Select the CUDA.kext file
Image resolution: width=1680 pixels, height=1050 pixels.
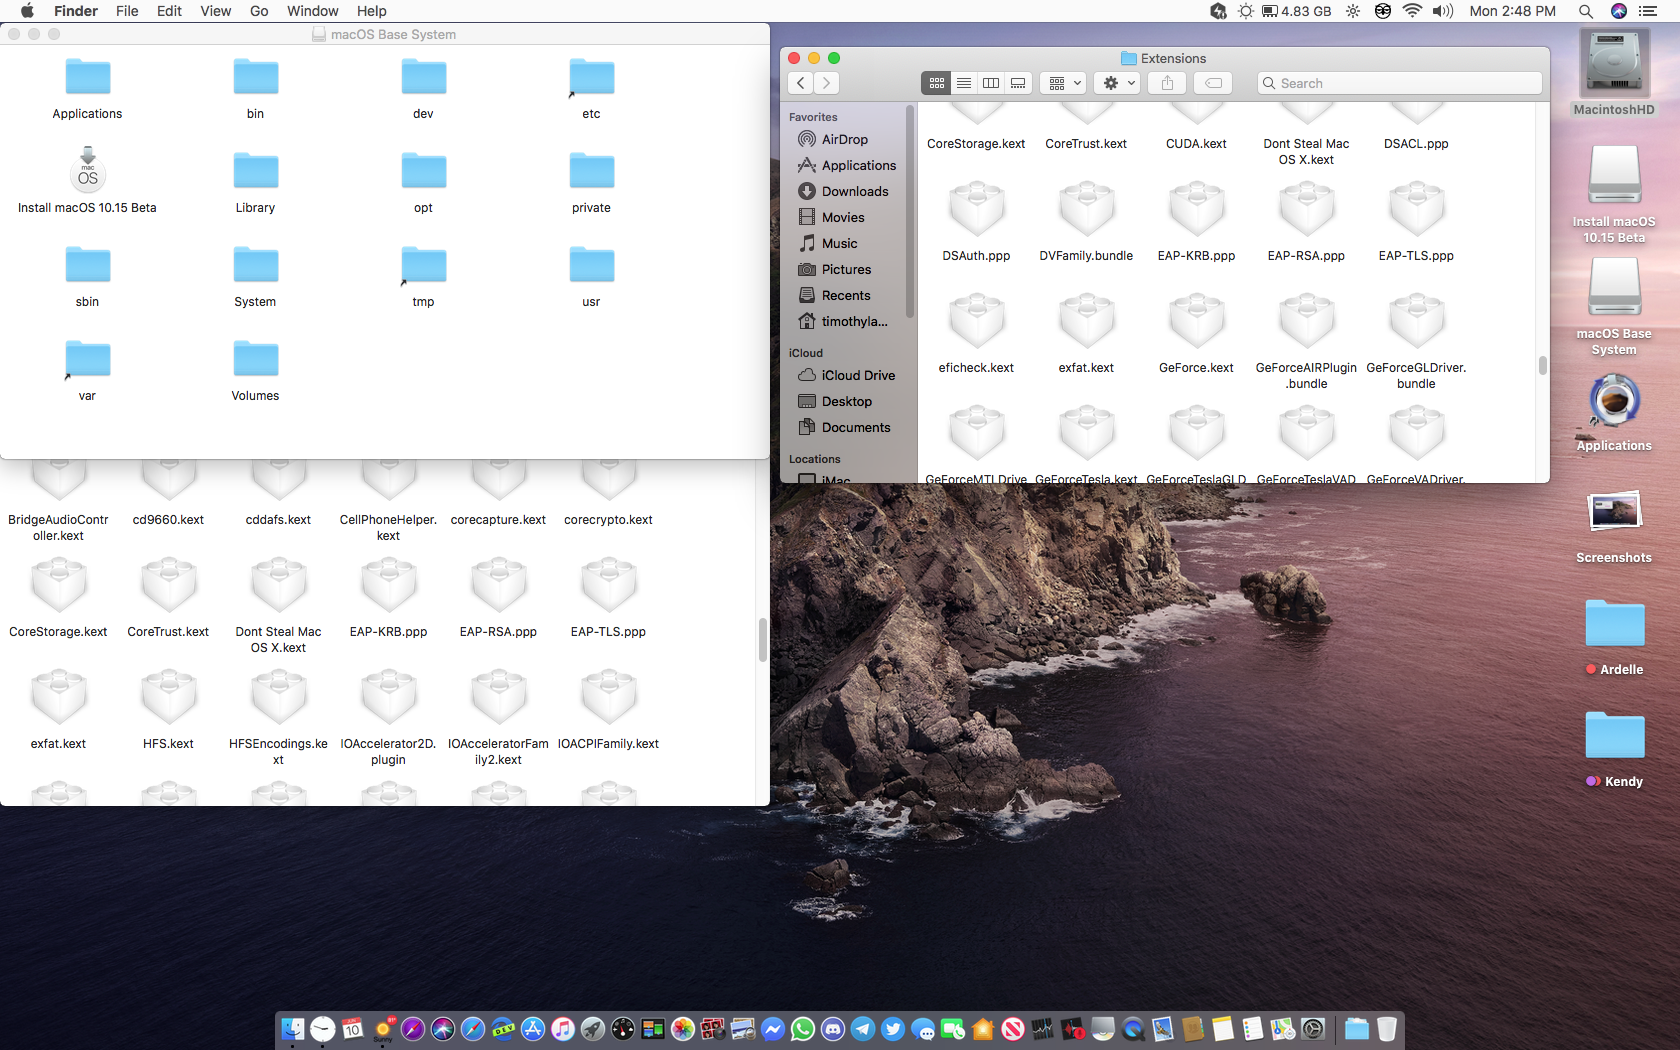pyautogui.click(x=1196, y=144)
